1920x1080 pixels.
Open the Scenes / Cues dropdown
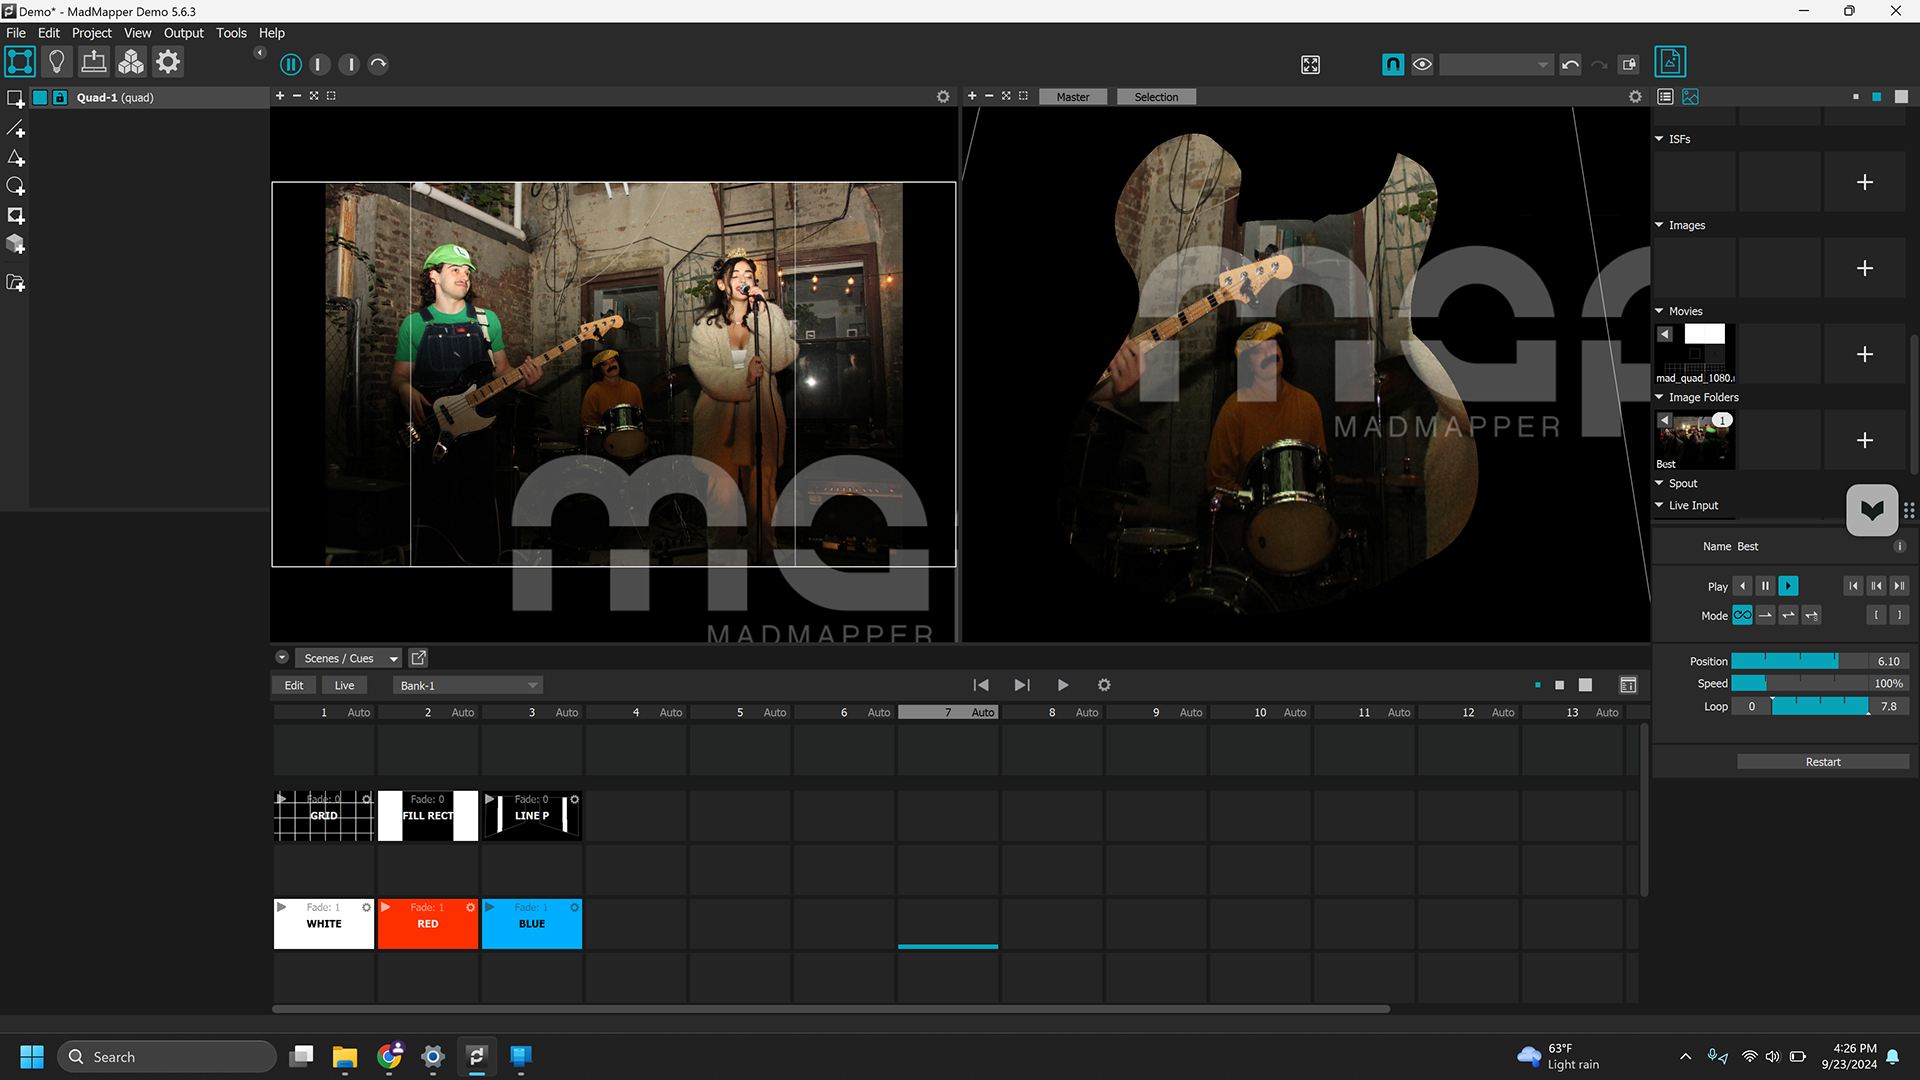tap(350, 658)
